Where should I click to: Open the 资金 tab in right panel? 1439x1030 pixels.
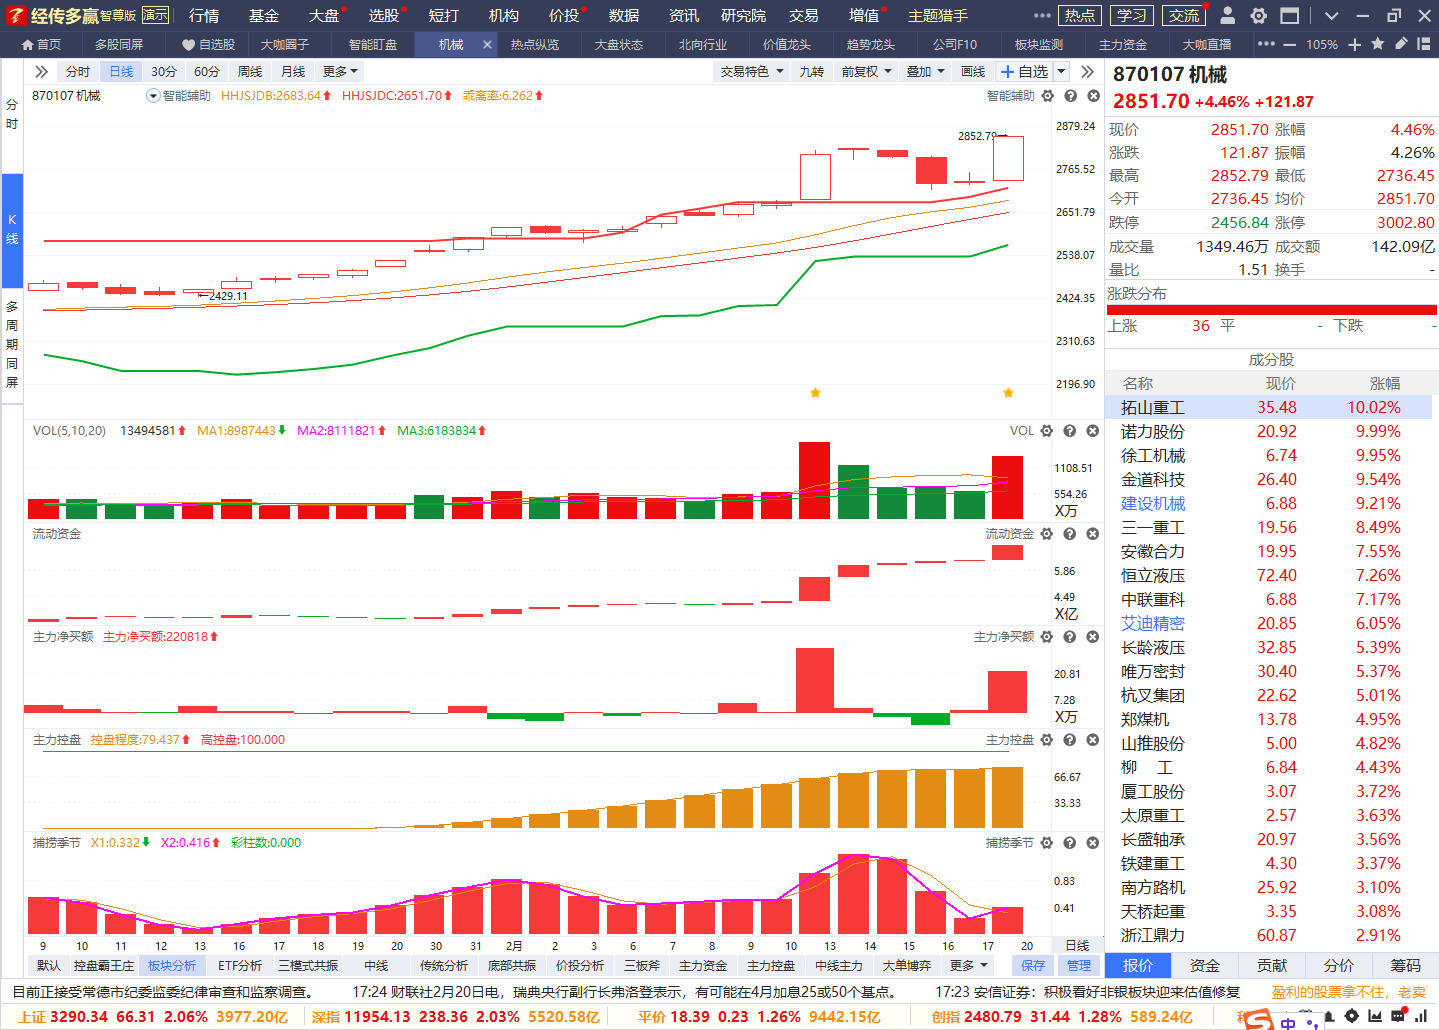(x=1205, y=965)
